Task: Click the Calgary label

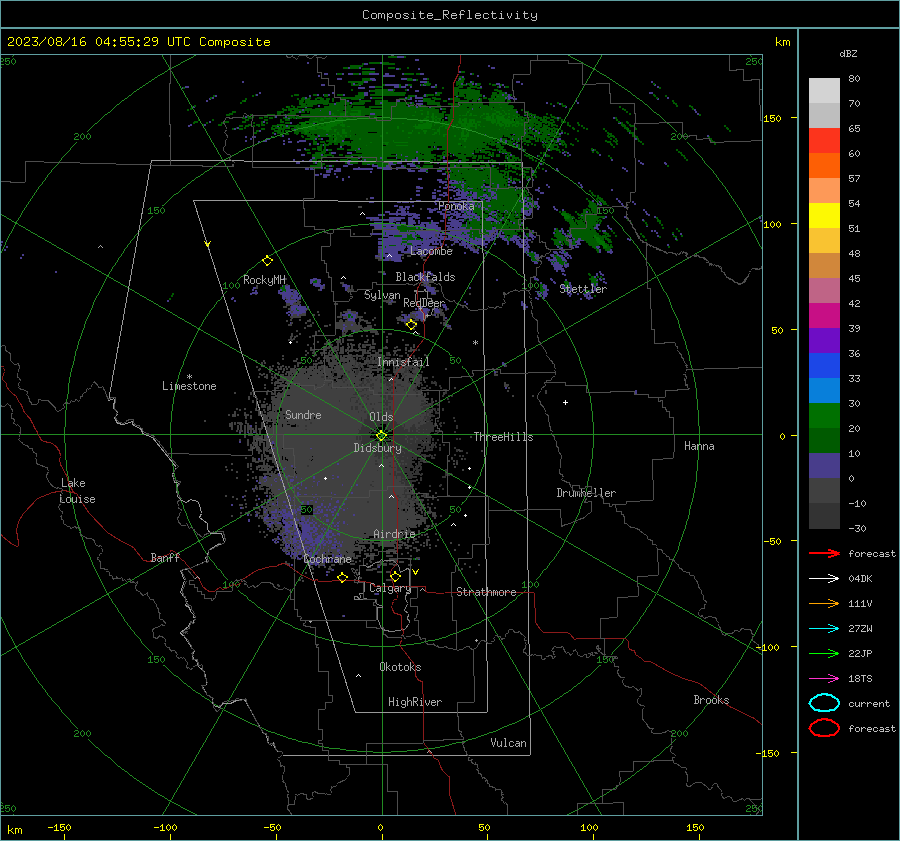Action: [390, 588]
